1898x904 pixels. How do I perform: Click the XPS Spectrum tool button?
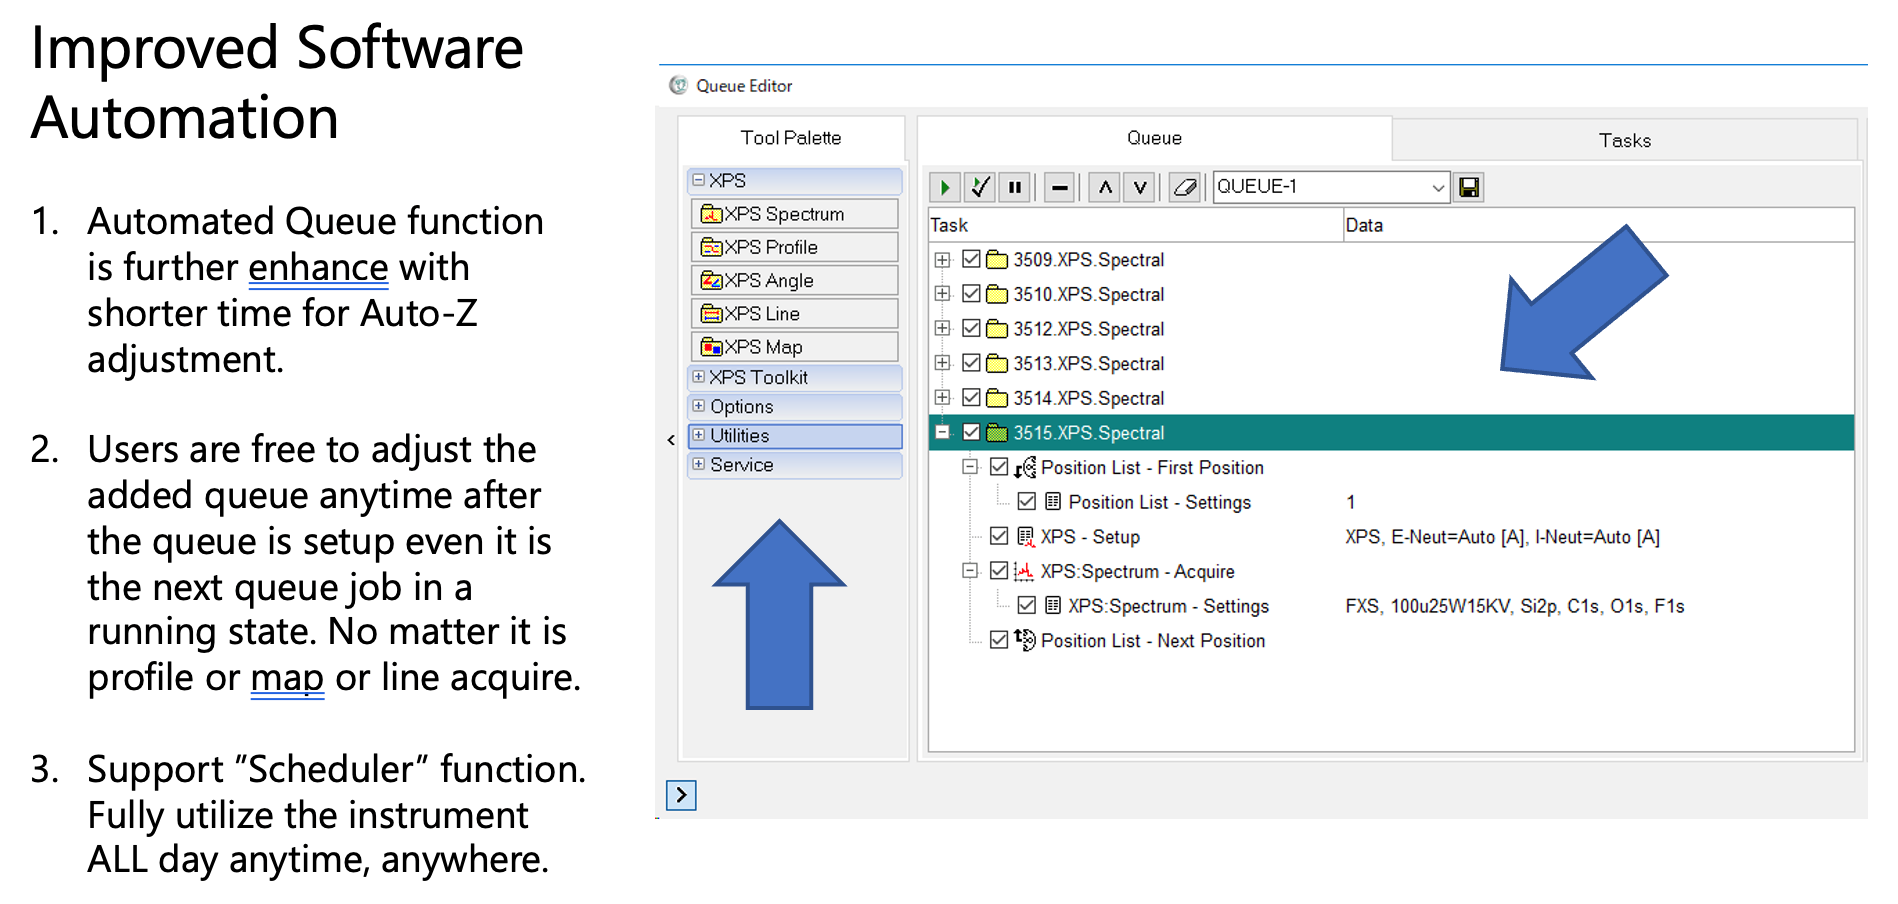[x=793, y=214]
